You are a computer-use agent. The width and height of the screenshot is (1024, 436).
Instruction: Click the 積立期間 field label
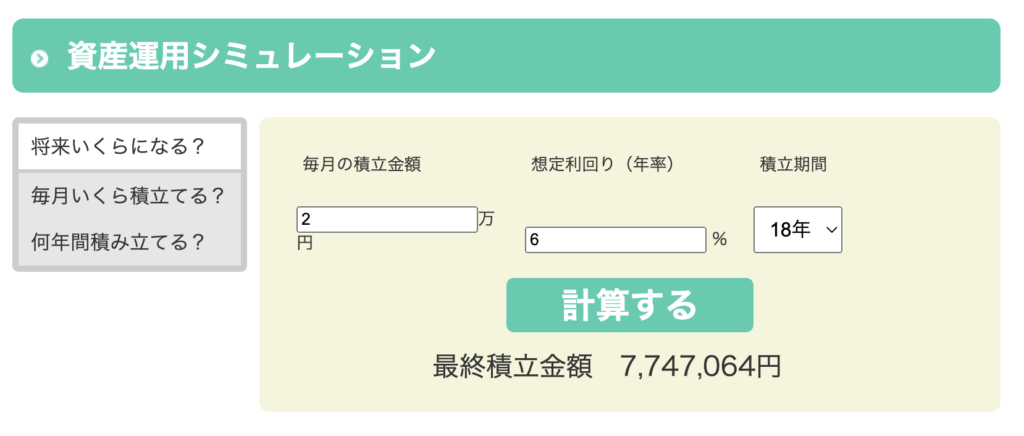pos(794,165)
